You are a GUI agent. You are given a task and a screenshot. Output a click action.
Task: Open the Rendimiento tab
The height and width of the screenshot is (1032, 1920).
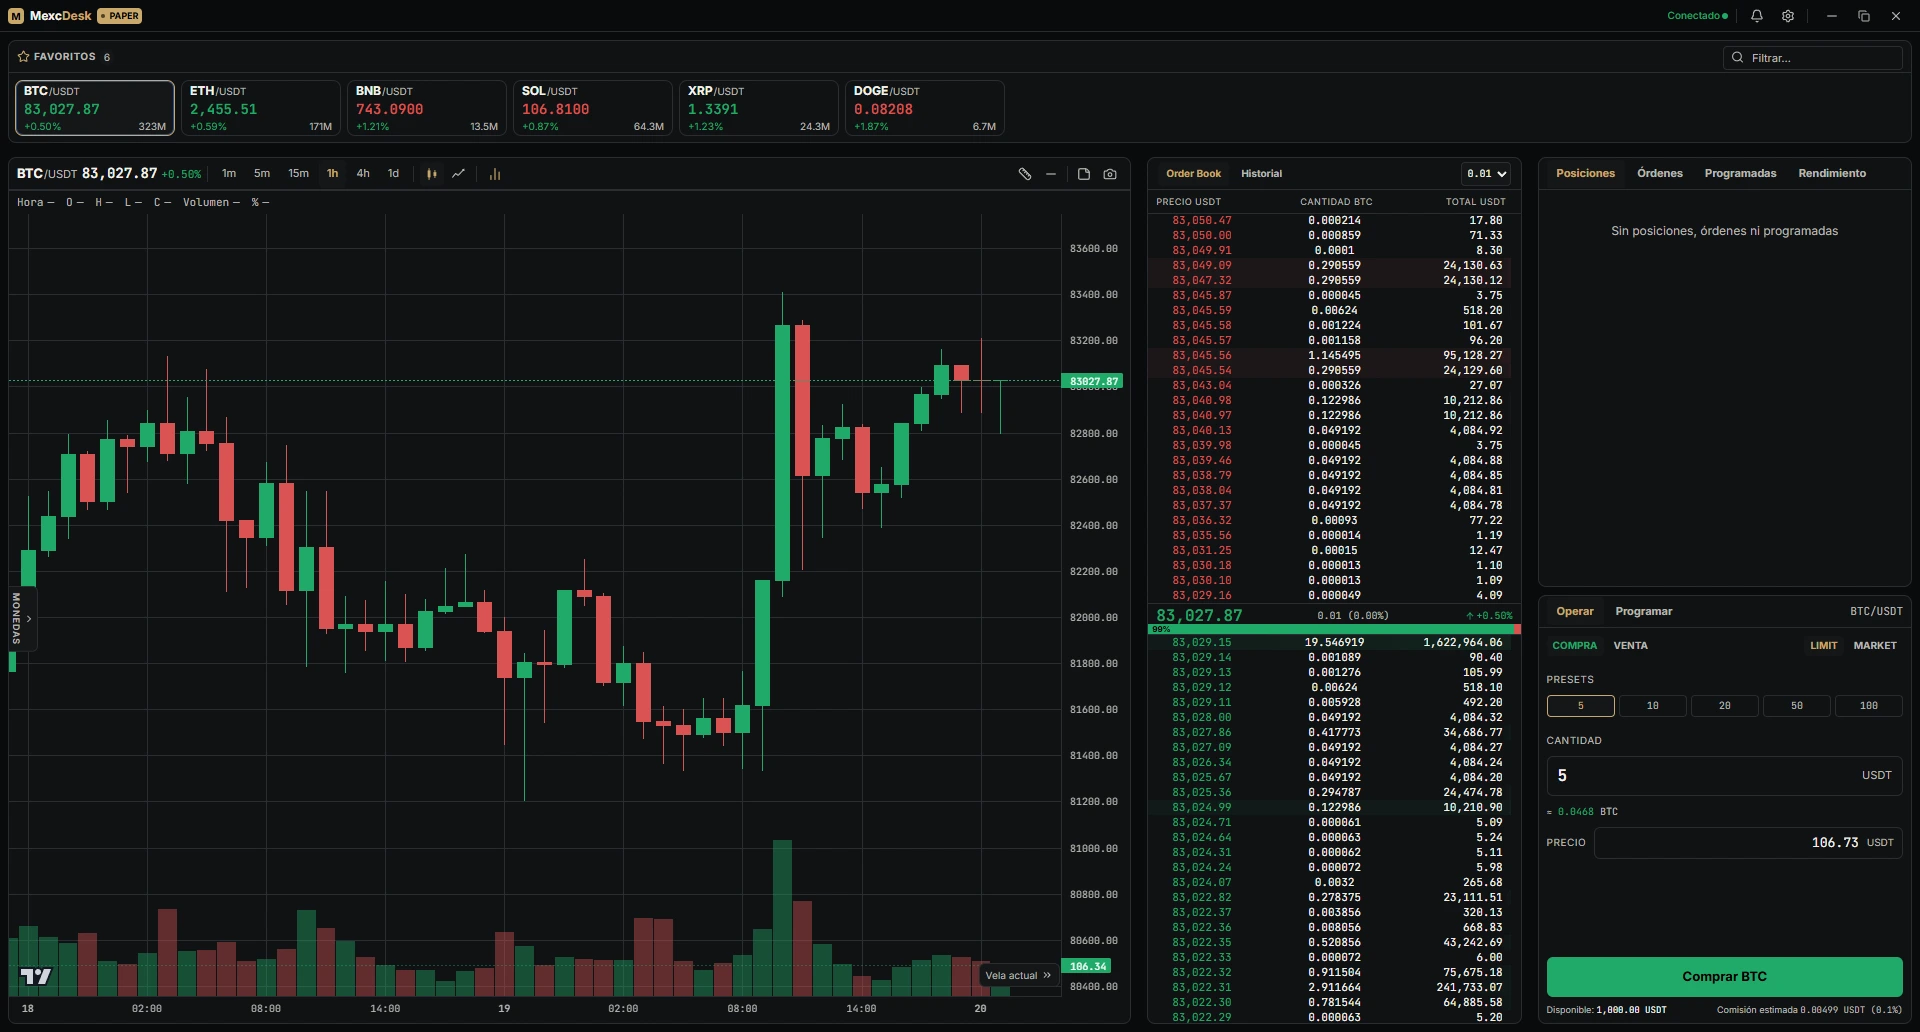coord(1832,174)
